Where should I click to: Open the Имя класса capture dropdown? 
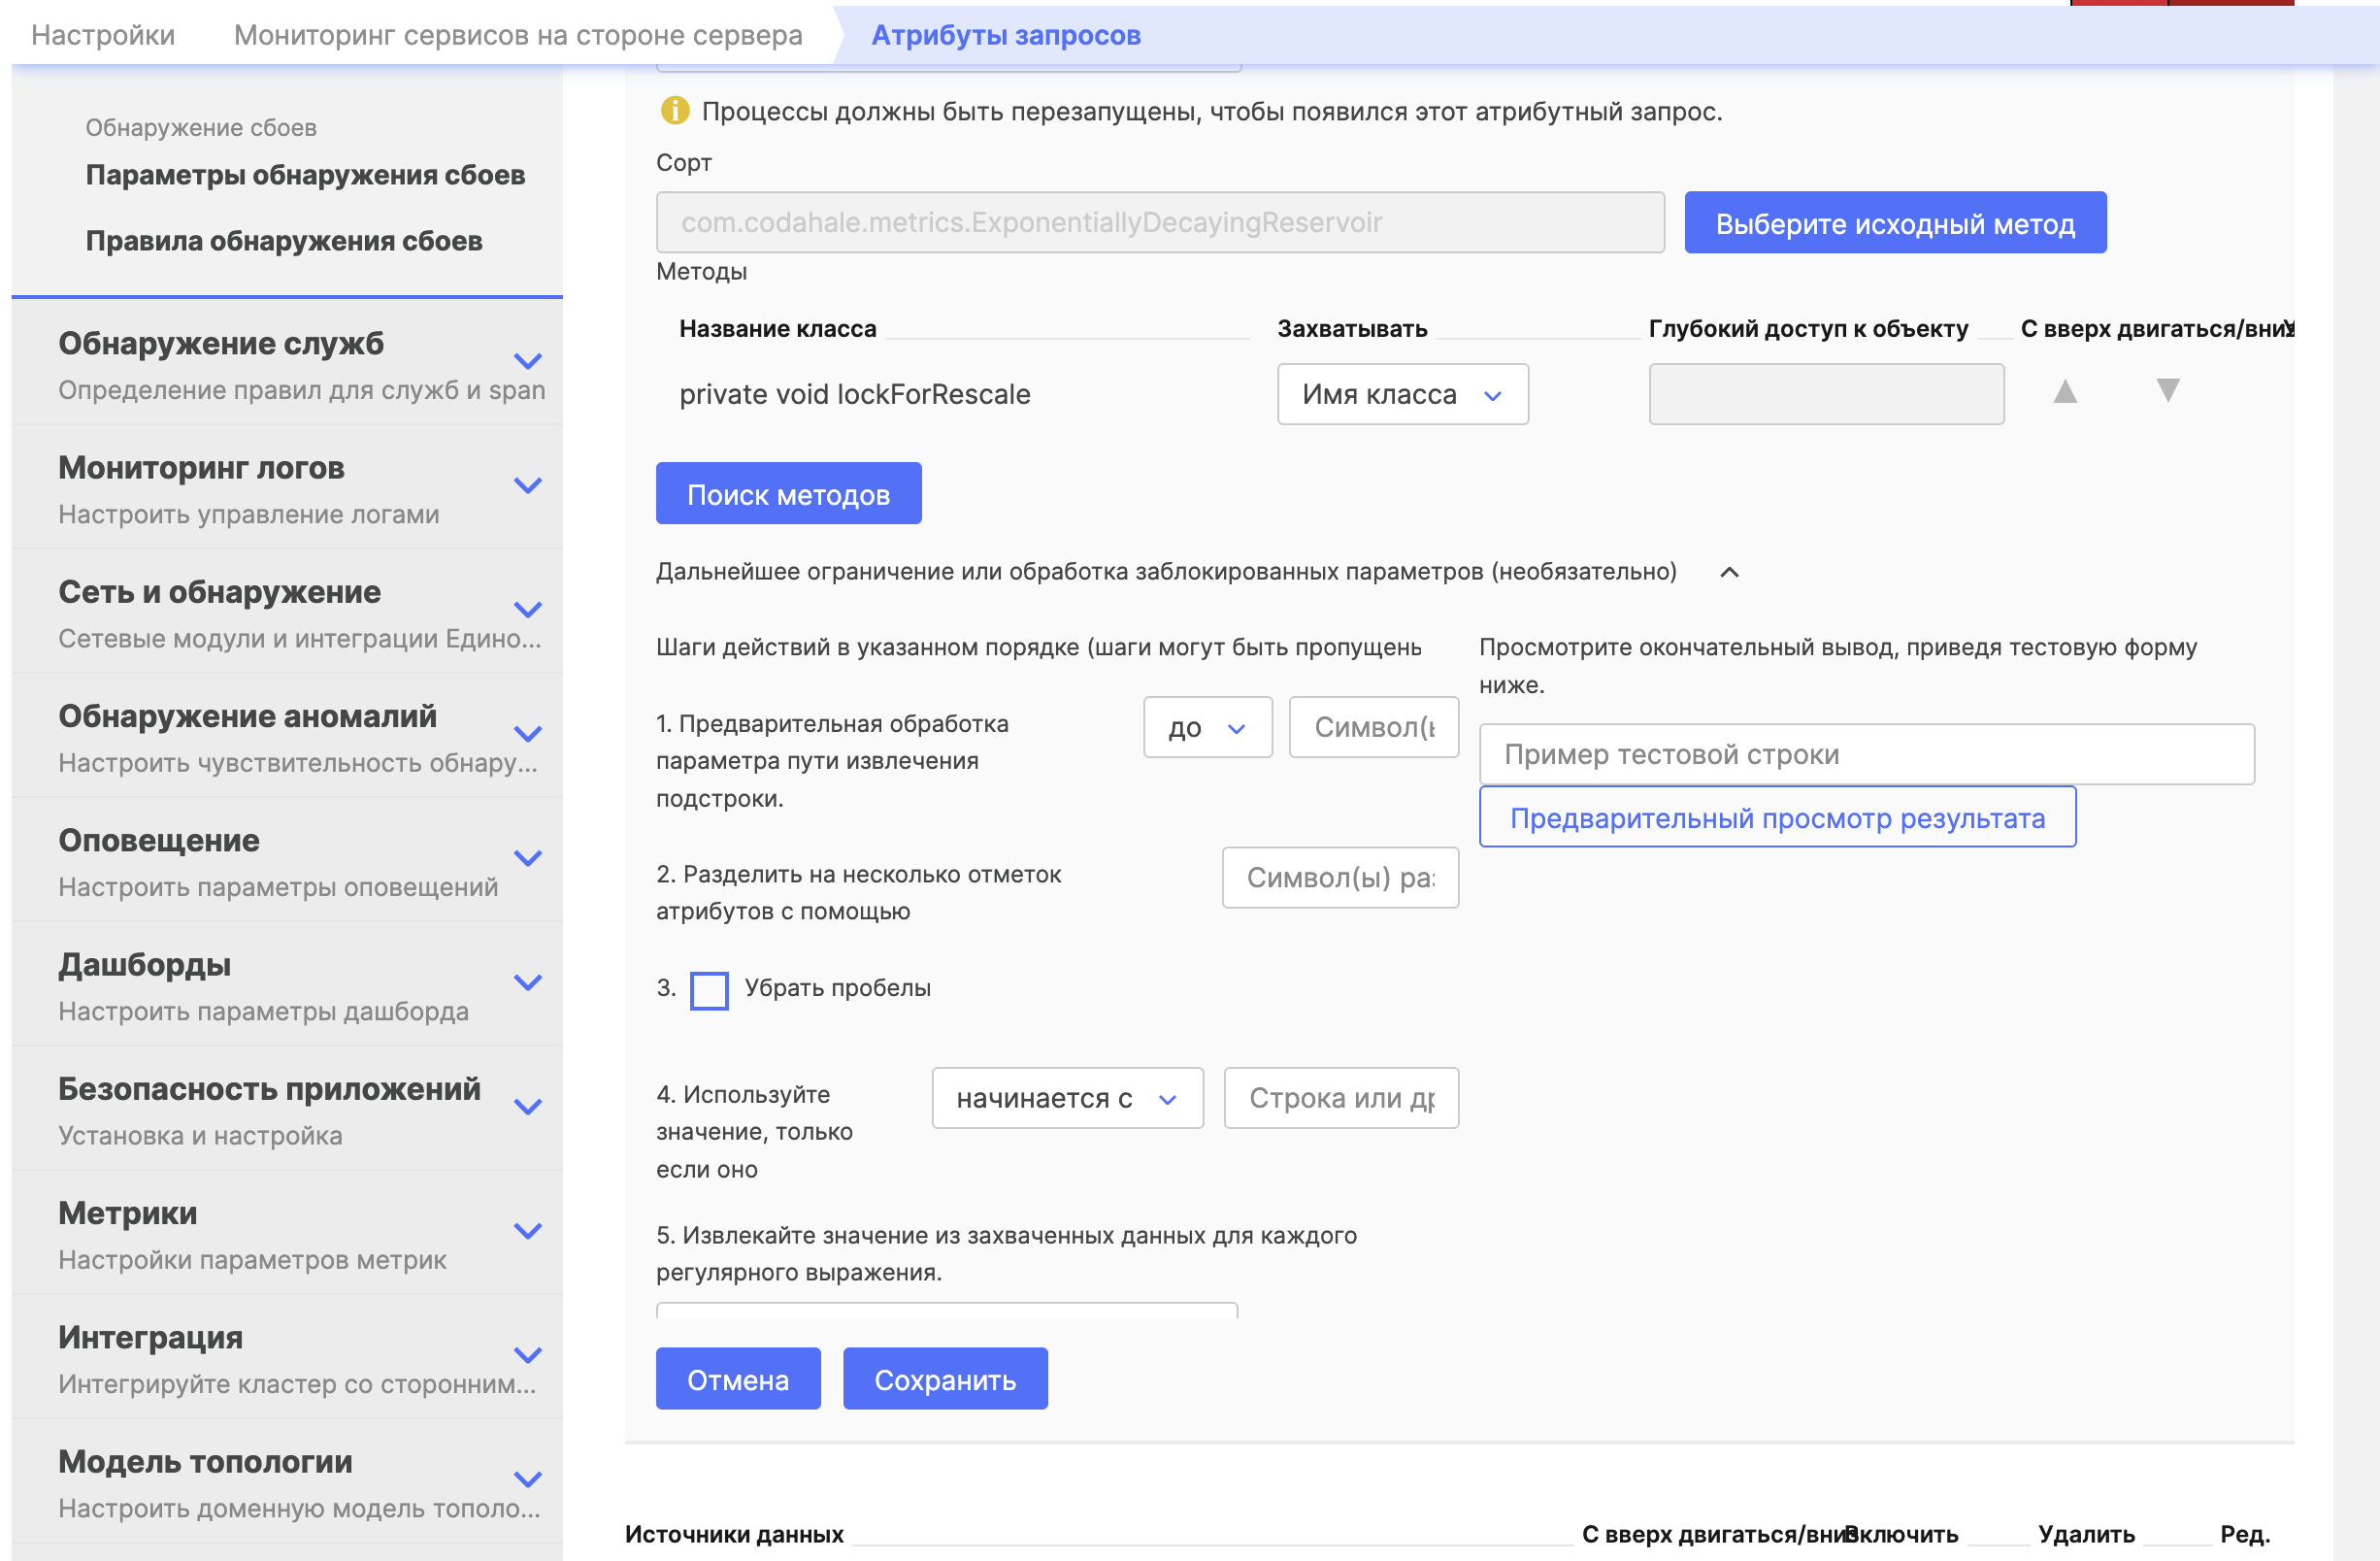coord(1402,395)
